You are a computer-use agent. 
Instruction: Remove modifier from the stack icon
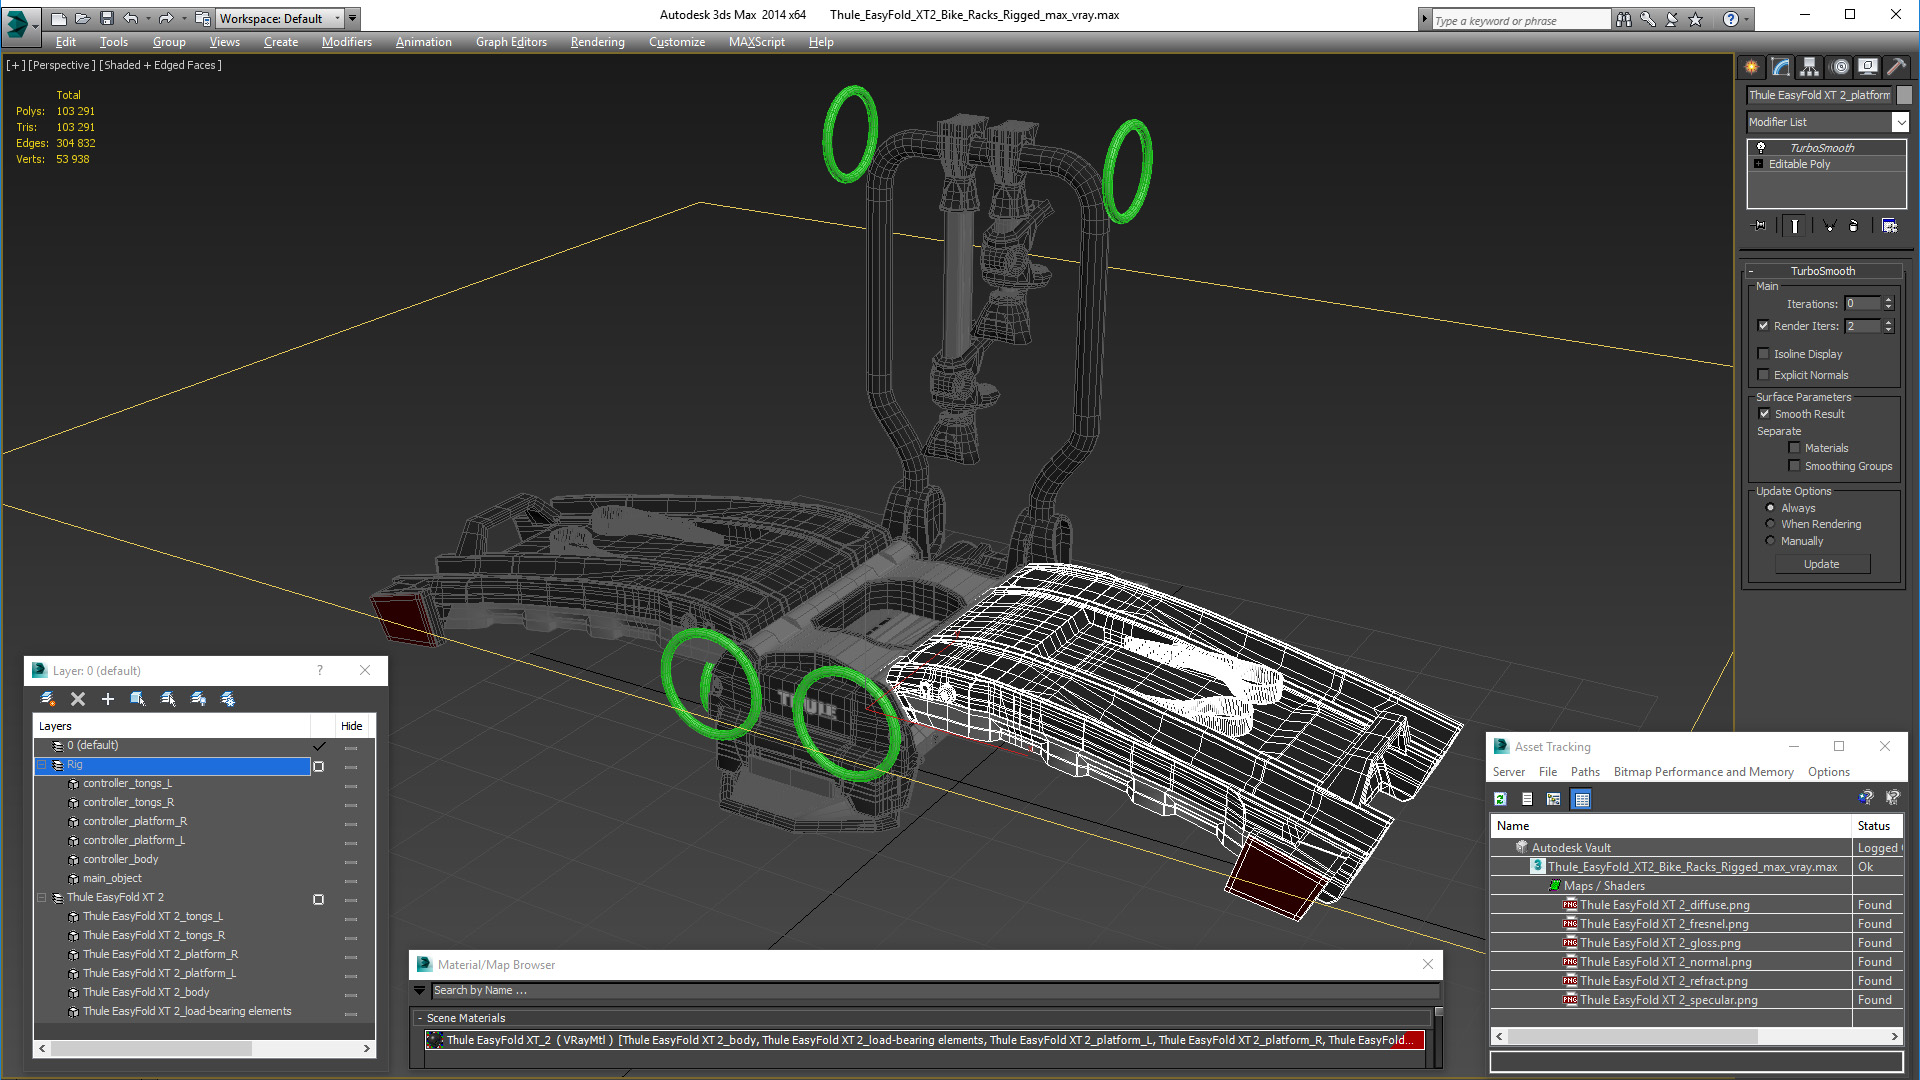(1854, 226)
